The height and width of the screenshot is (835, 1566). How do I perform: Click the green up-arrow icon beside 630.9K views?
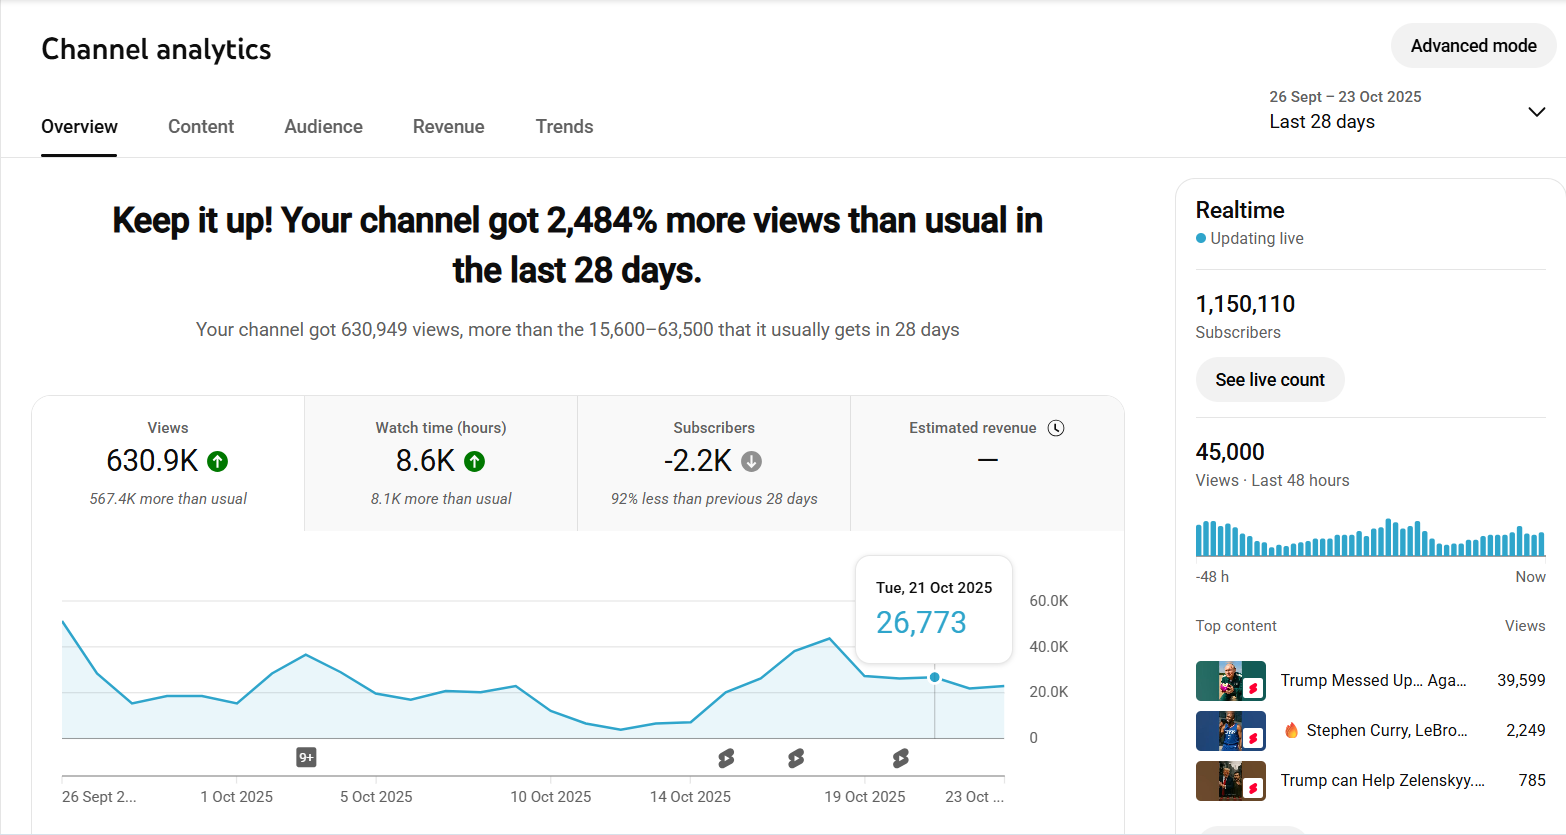coord(217,461)
